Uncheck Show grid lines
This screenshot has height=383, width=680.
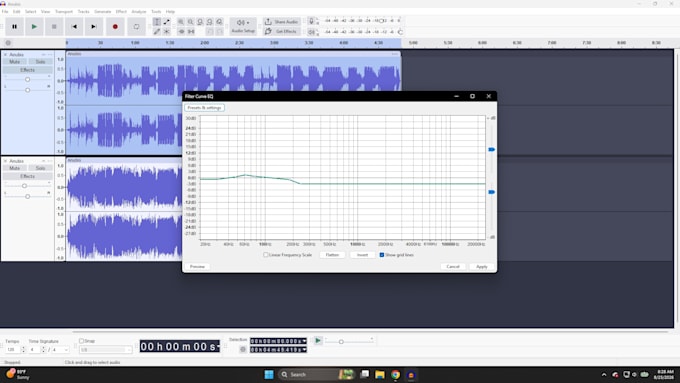(382, 255)
